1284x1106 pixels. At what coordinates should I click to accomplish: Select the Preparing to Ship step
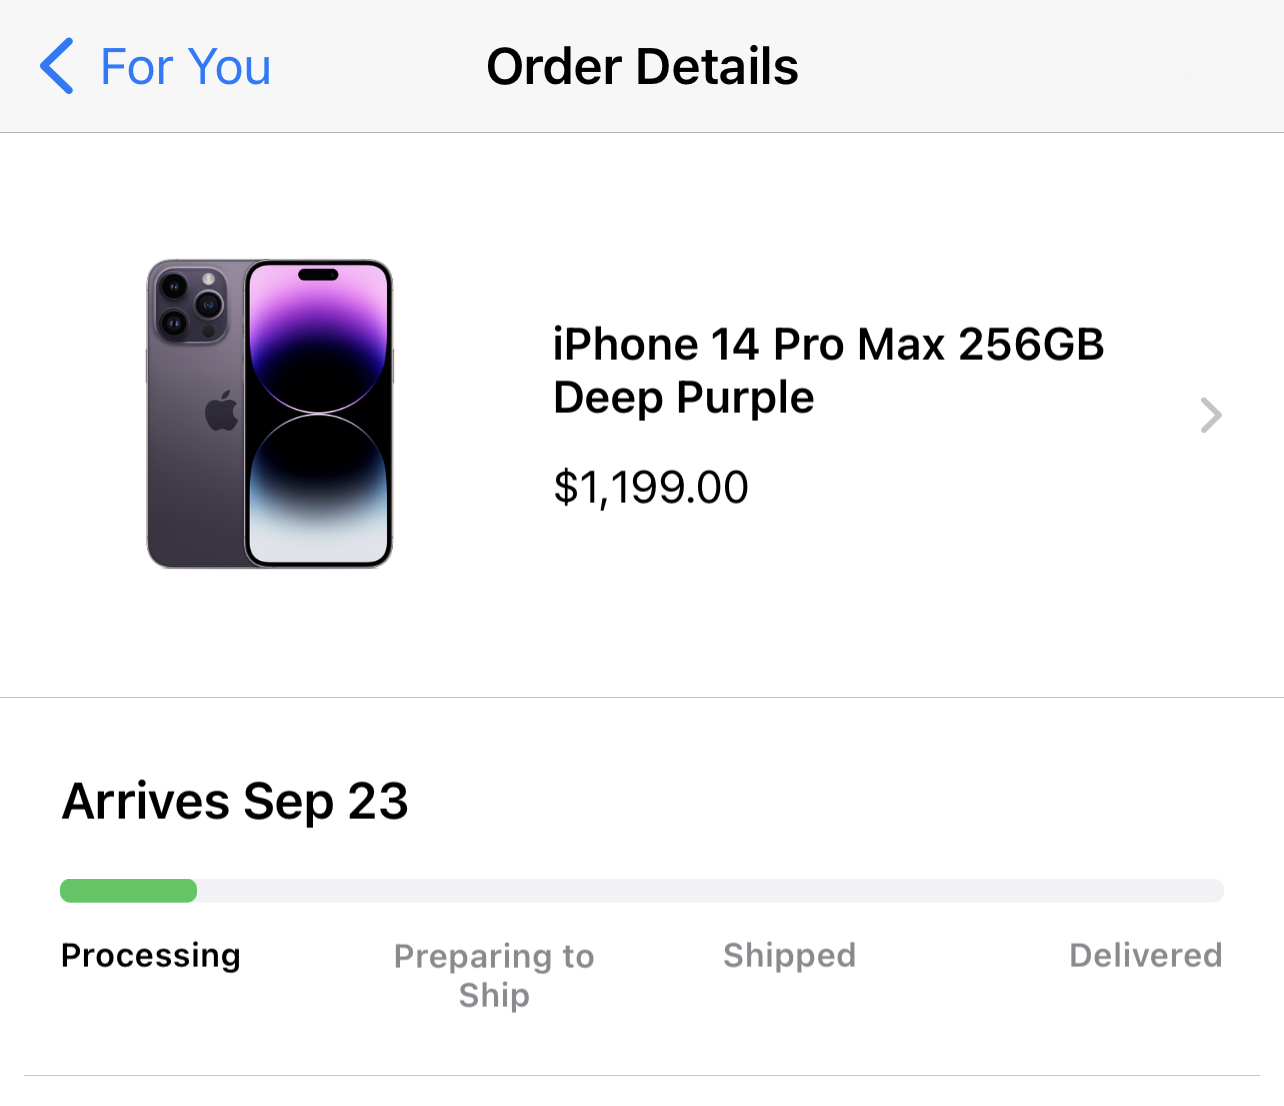[x=494, y=975]
